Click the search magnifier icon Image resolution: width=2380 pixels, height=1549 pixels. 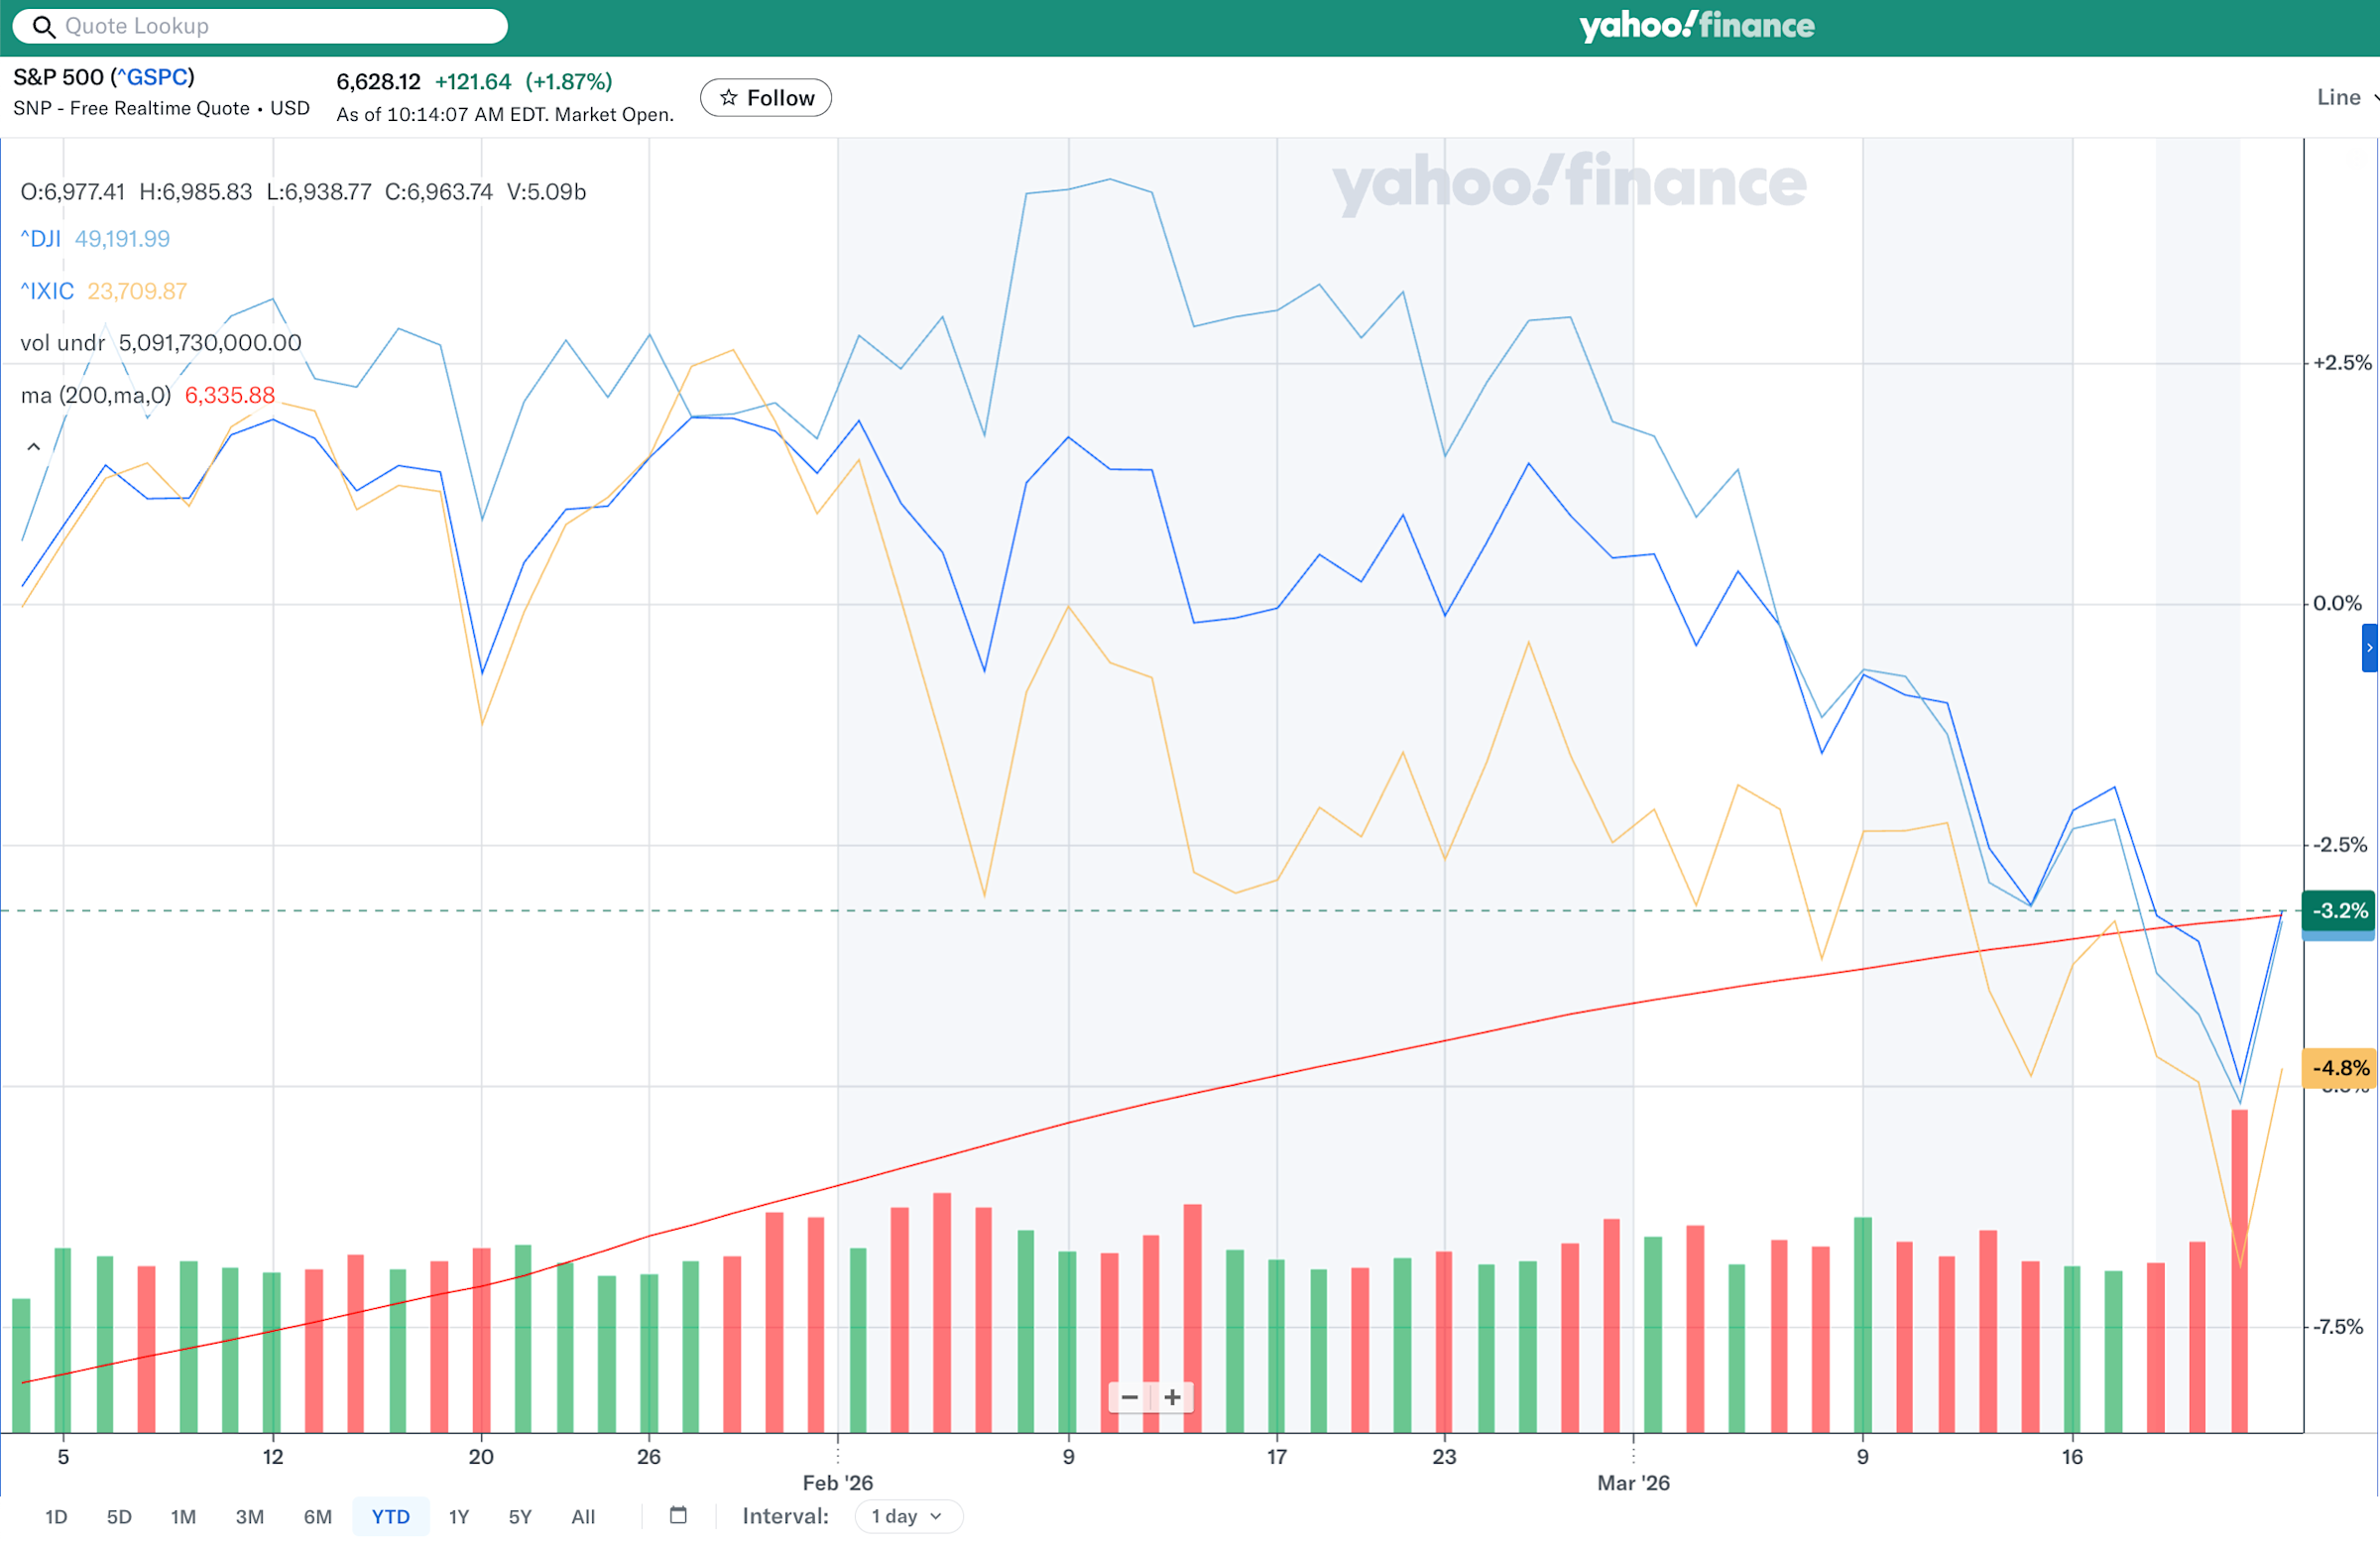[43, 26]
